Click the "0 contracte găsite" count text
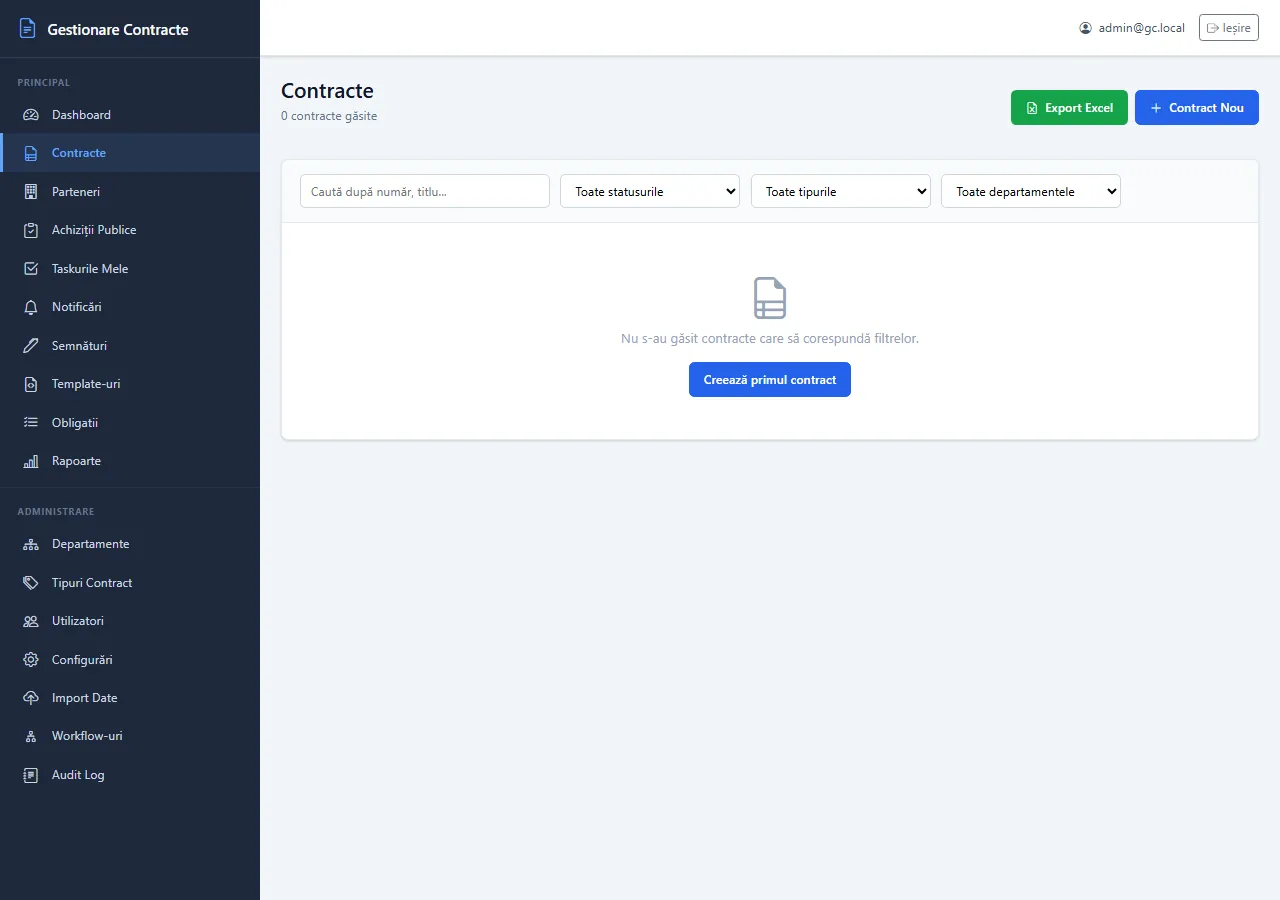Screen dimensions: 1280x900 point(329,116)
